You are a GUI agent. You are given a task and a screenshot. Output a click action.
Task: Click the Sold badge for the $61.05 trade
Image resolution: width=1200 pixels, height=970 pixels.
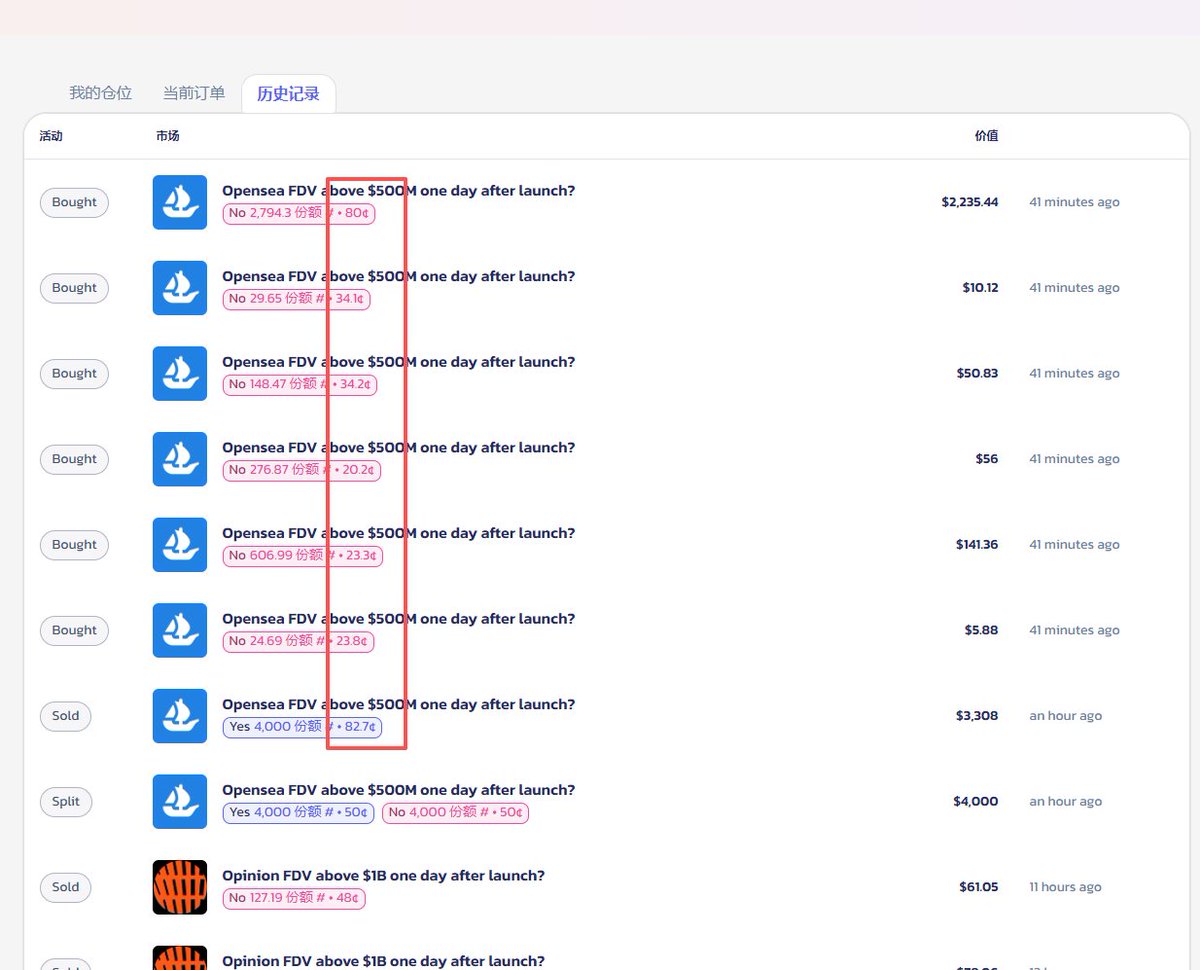click(x=66, y=887)
